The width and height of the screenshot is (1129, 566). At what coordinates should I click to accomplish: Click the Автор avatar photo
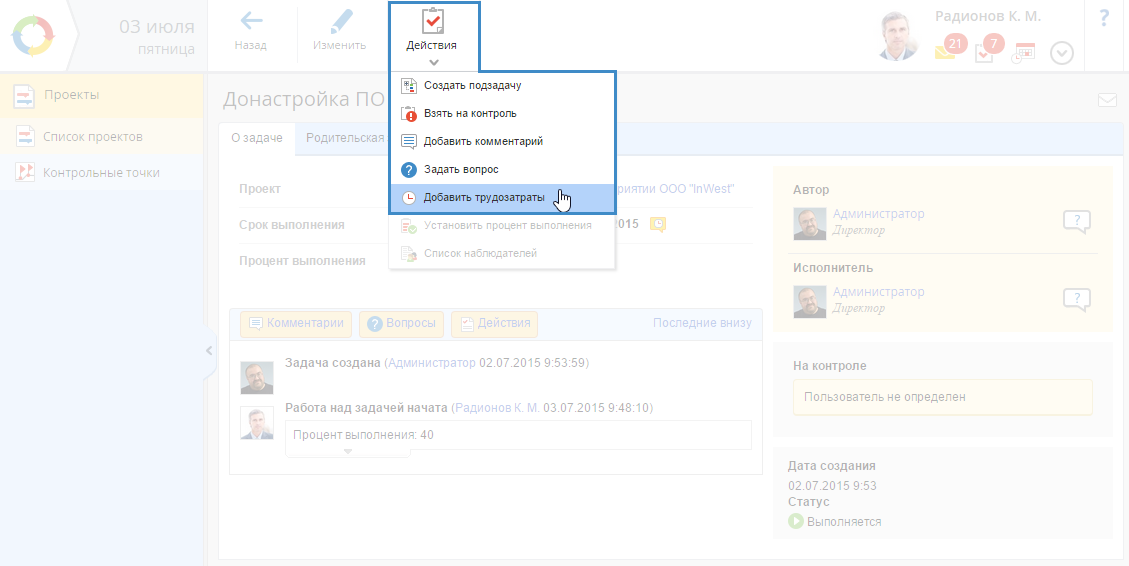(809, 224)
